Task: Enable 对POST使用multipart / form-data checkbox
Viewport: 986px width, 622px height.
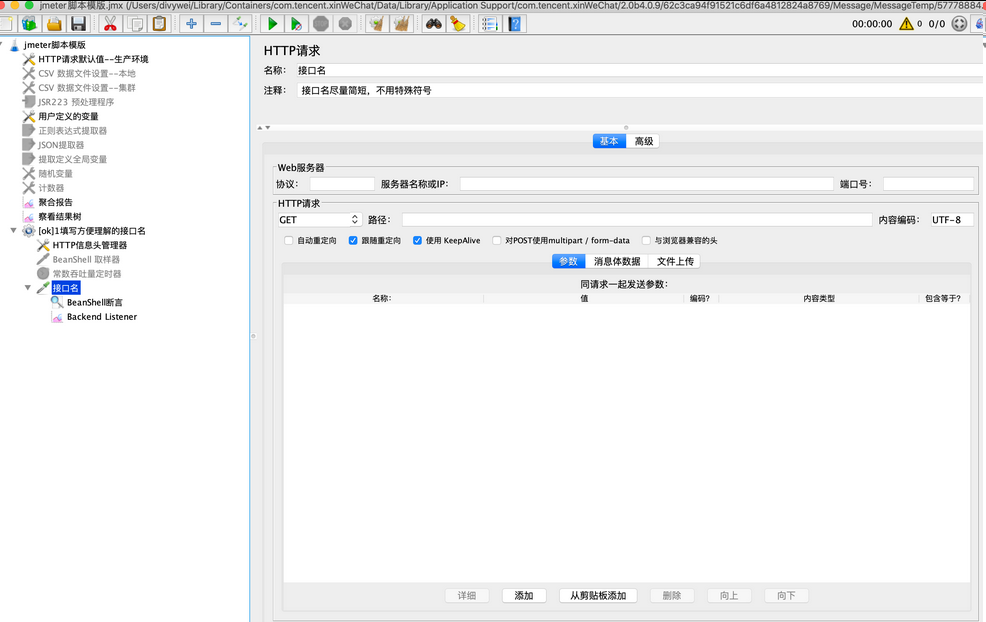Action: (497, 240)
